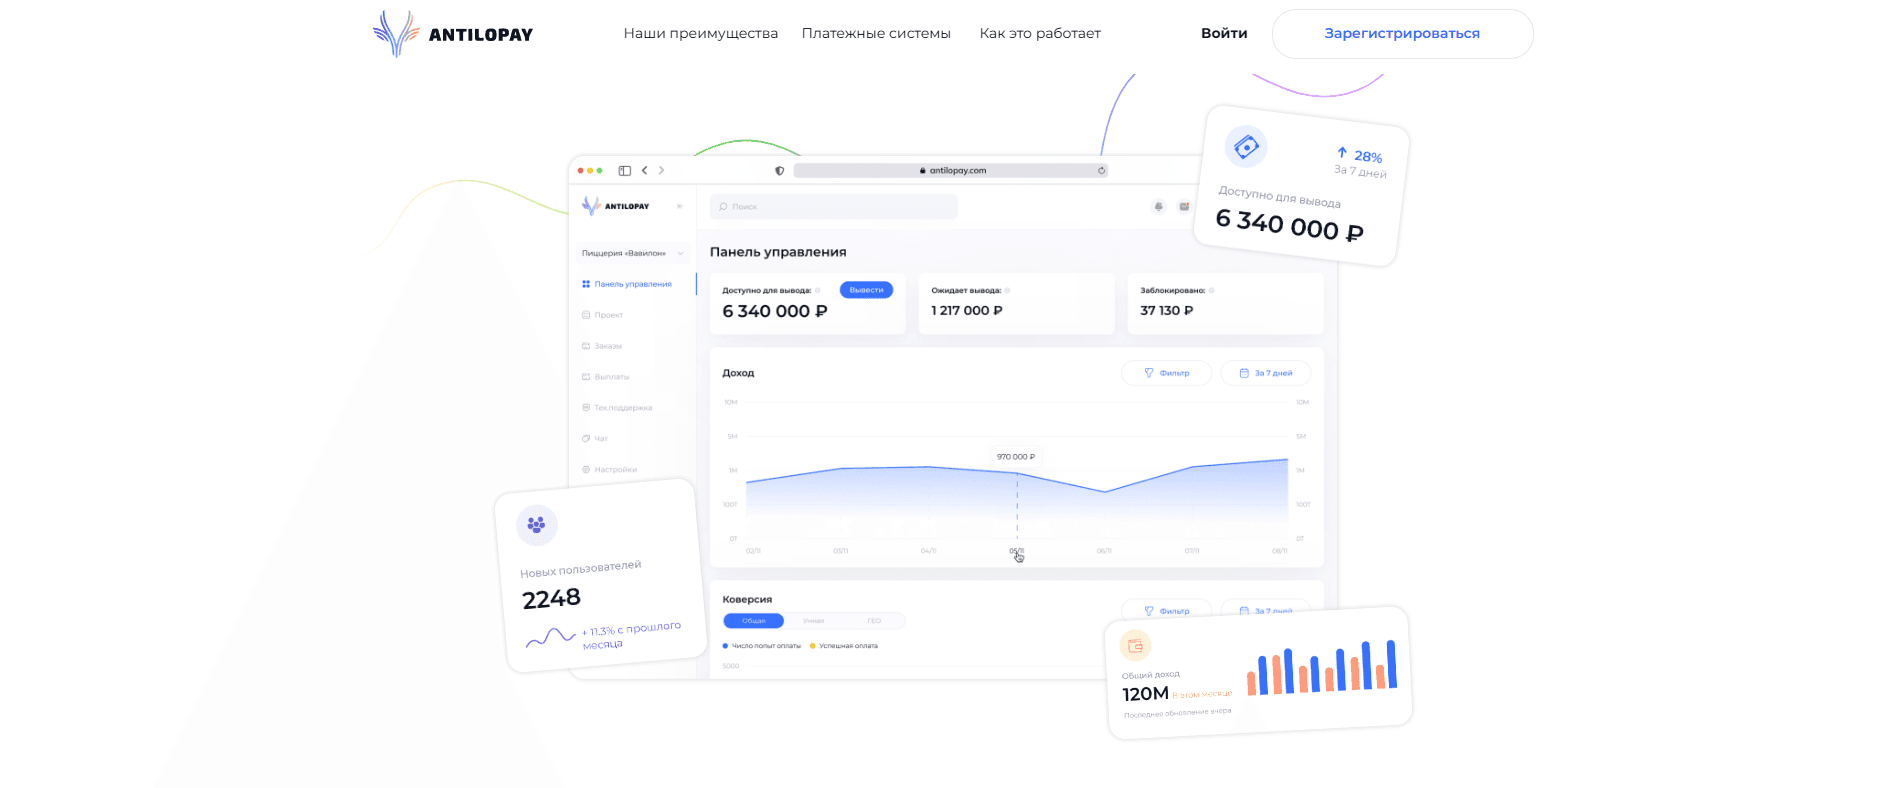Go to the Как это работает section
Viewport: 1902px width, 788px height.
point(1040,33)
